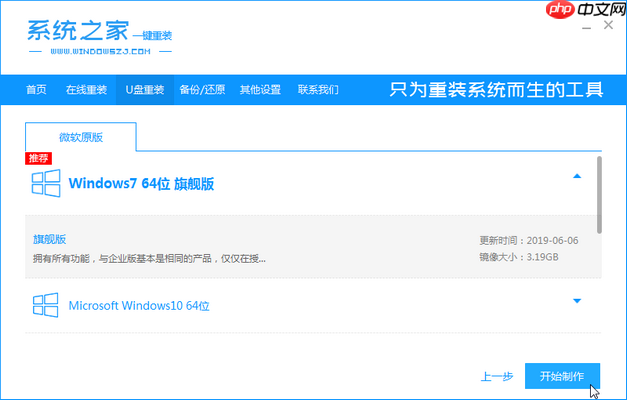Viewport: 627px width, 400px height.
Task: Switch to 在线重装 menu tab
Action: click(86, 90)
